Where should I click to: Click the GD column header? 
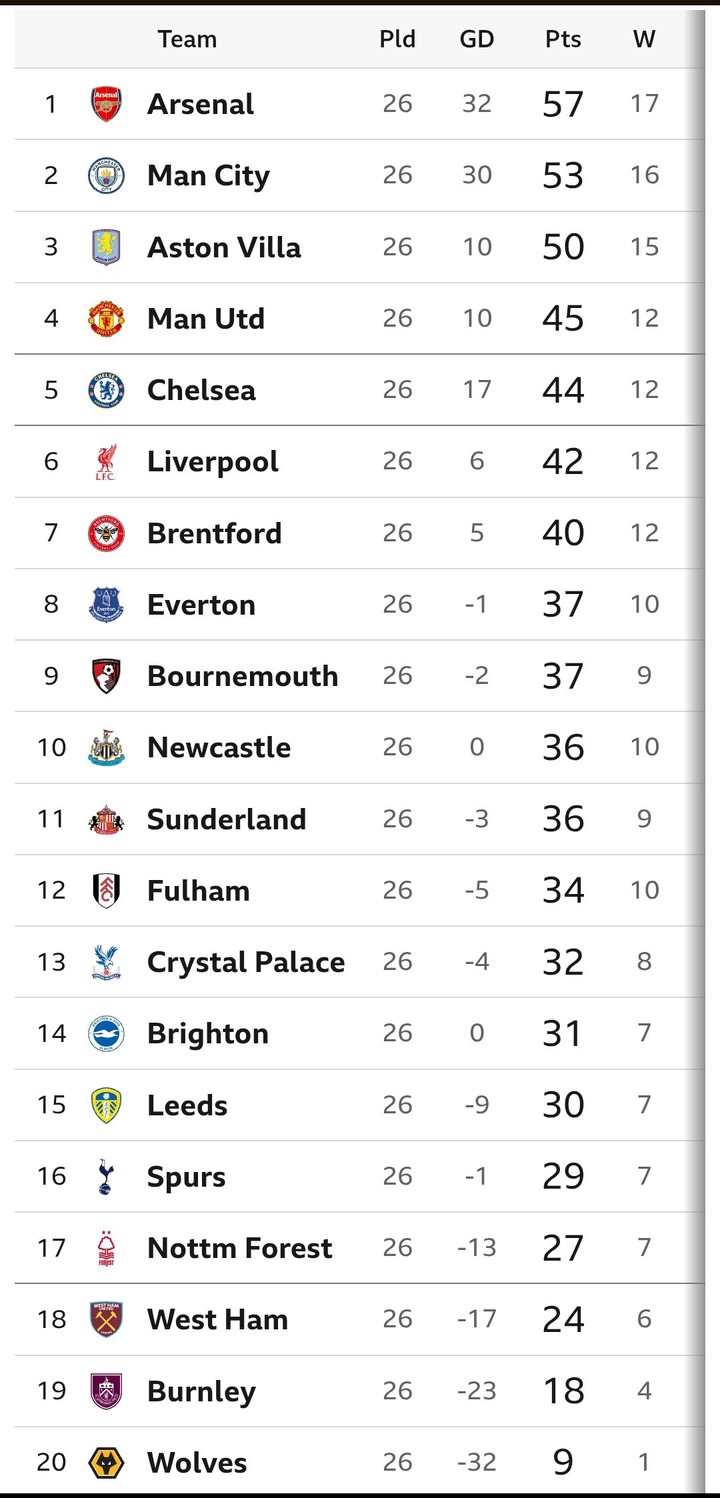pos(477,39)
